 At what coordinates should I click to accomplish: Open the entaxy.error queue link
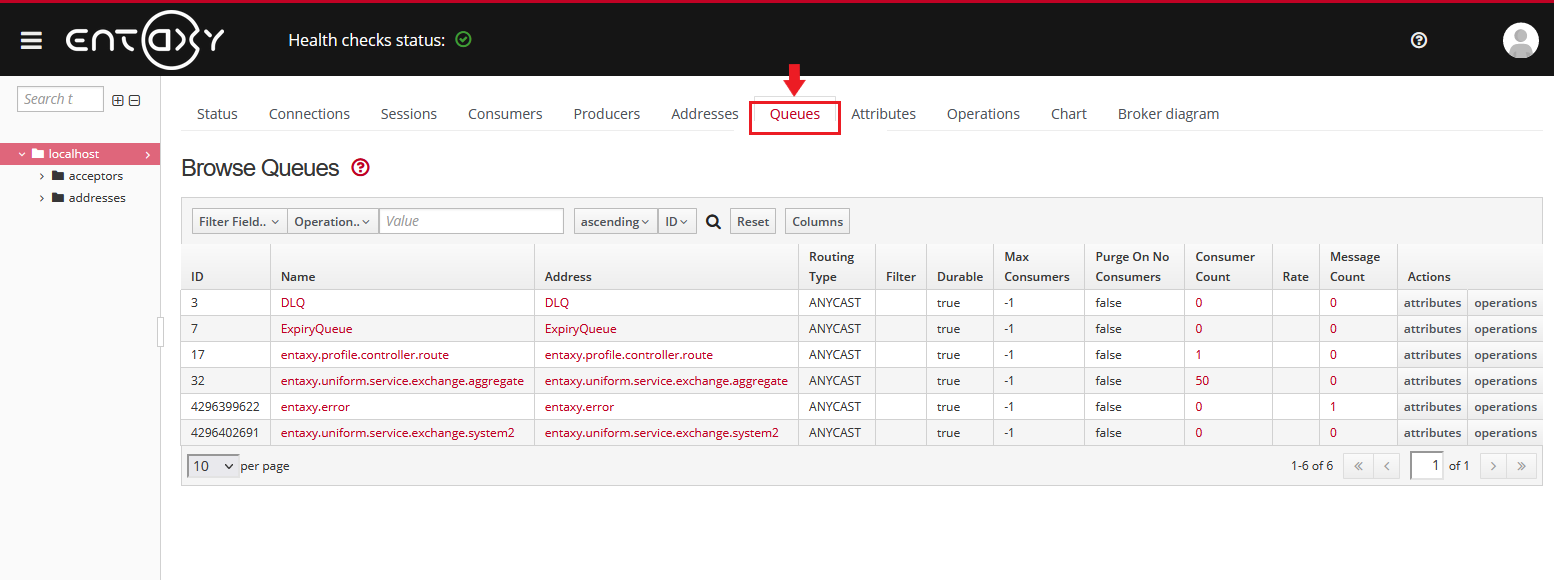[x=315, y=407]
